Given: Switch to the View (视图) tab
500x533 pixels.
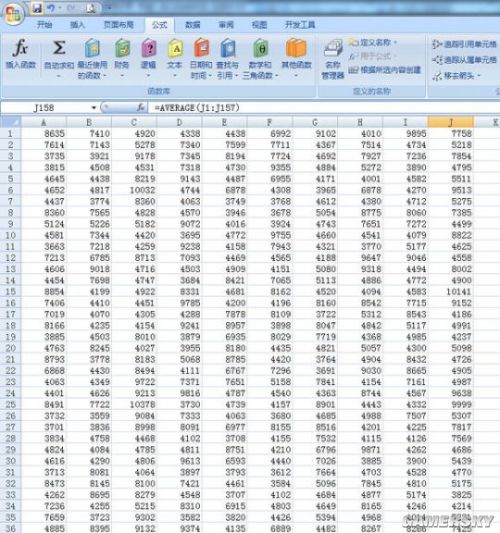Looking at the screenshot, I should (x=259, y=24).
